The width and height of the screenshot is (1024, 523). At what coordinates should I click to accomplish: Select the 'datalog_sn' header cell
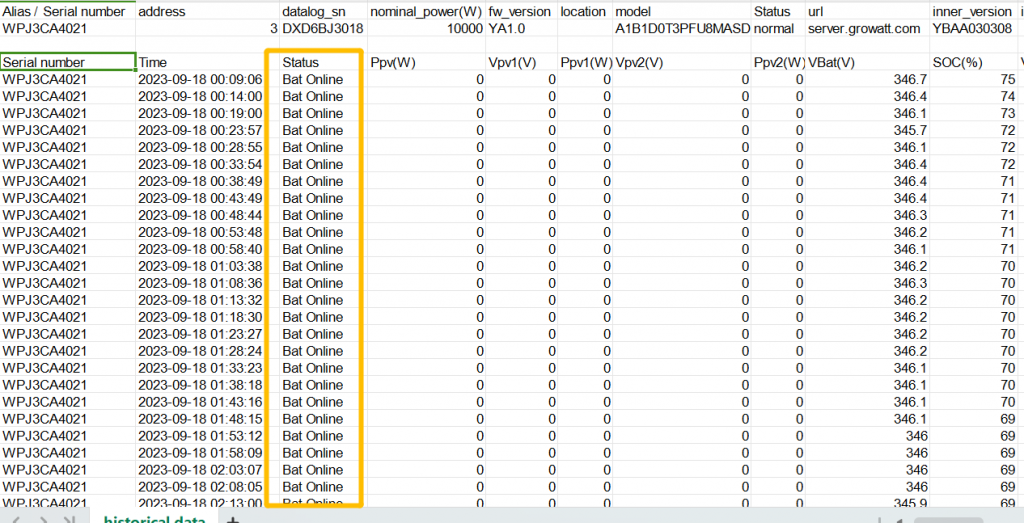tap(323, 12)
